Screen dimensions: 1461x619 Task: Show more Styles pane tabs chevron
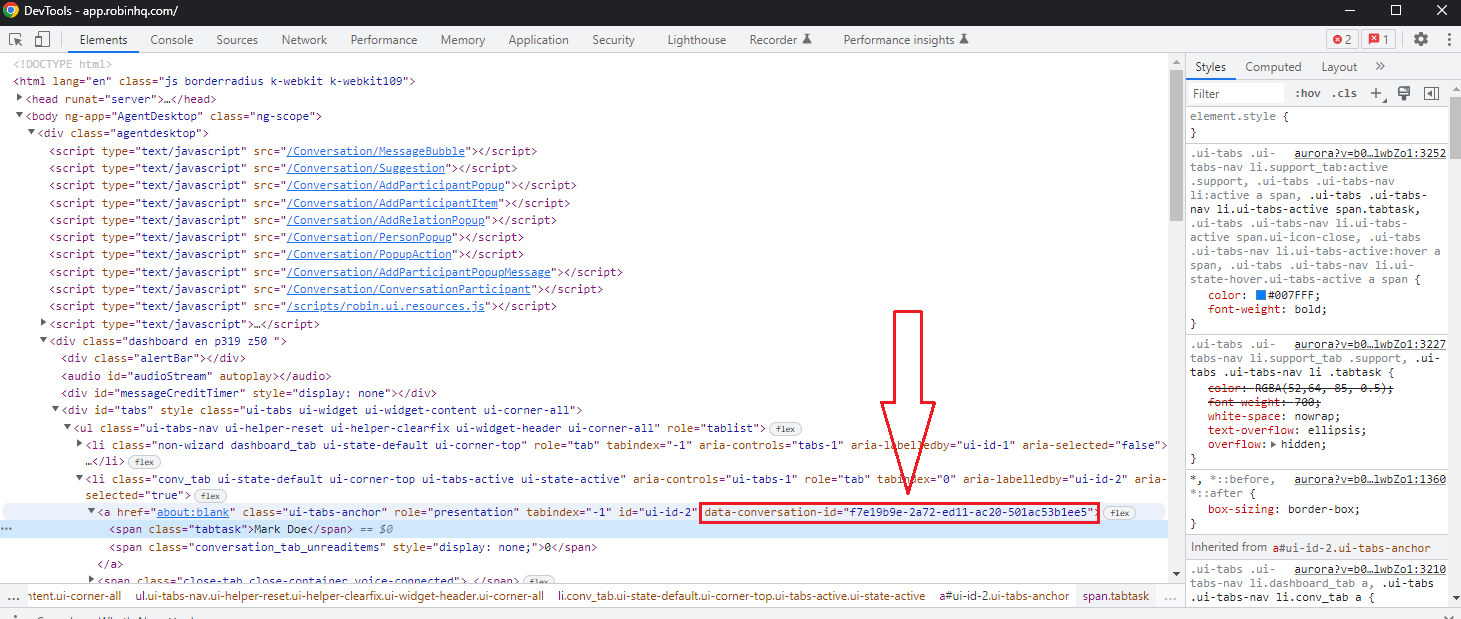point(1380,67)
